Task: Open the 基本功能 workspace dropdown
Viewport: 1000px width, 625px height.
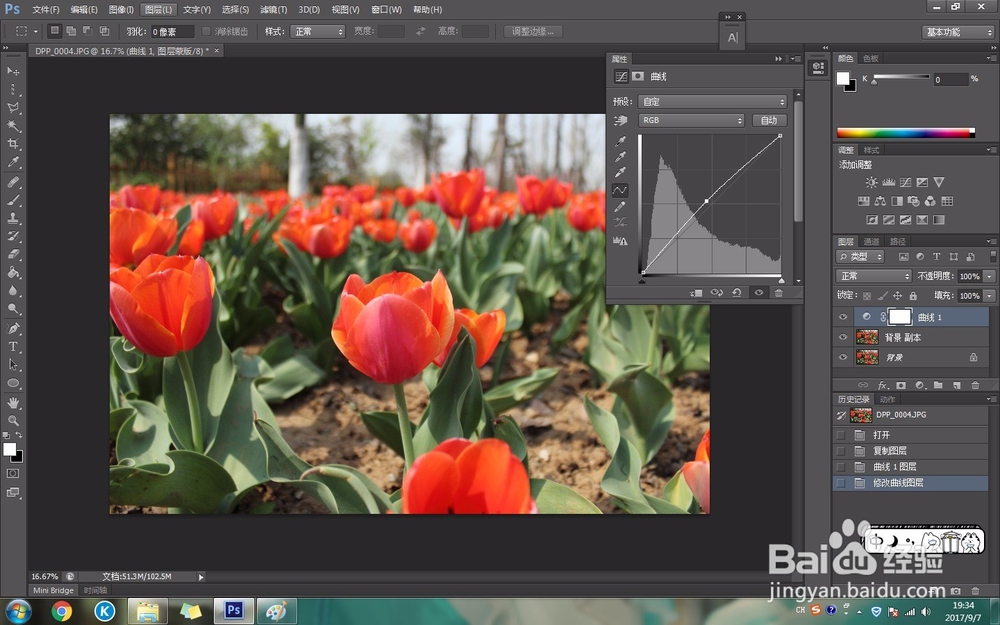Action: click(958, 32)
